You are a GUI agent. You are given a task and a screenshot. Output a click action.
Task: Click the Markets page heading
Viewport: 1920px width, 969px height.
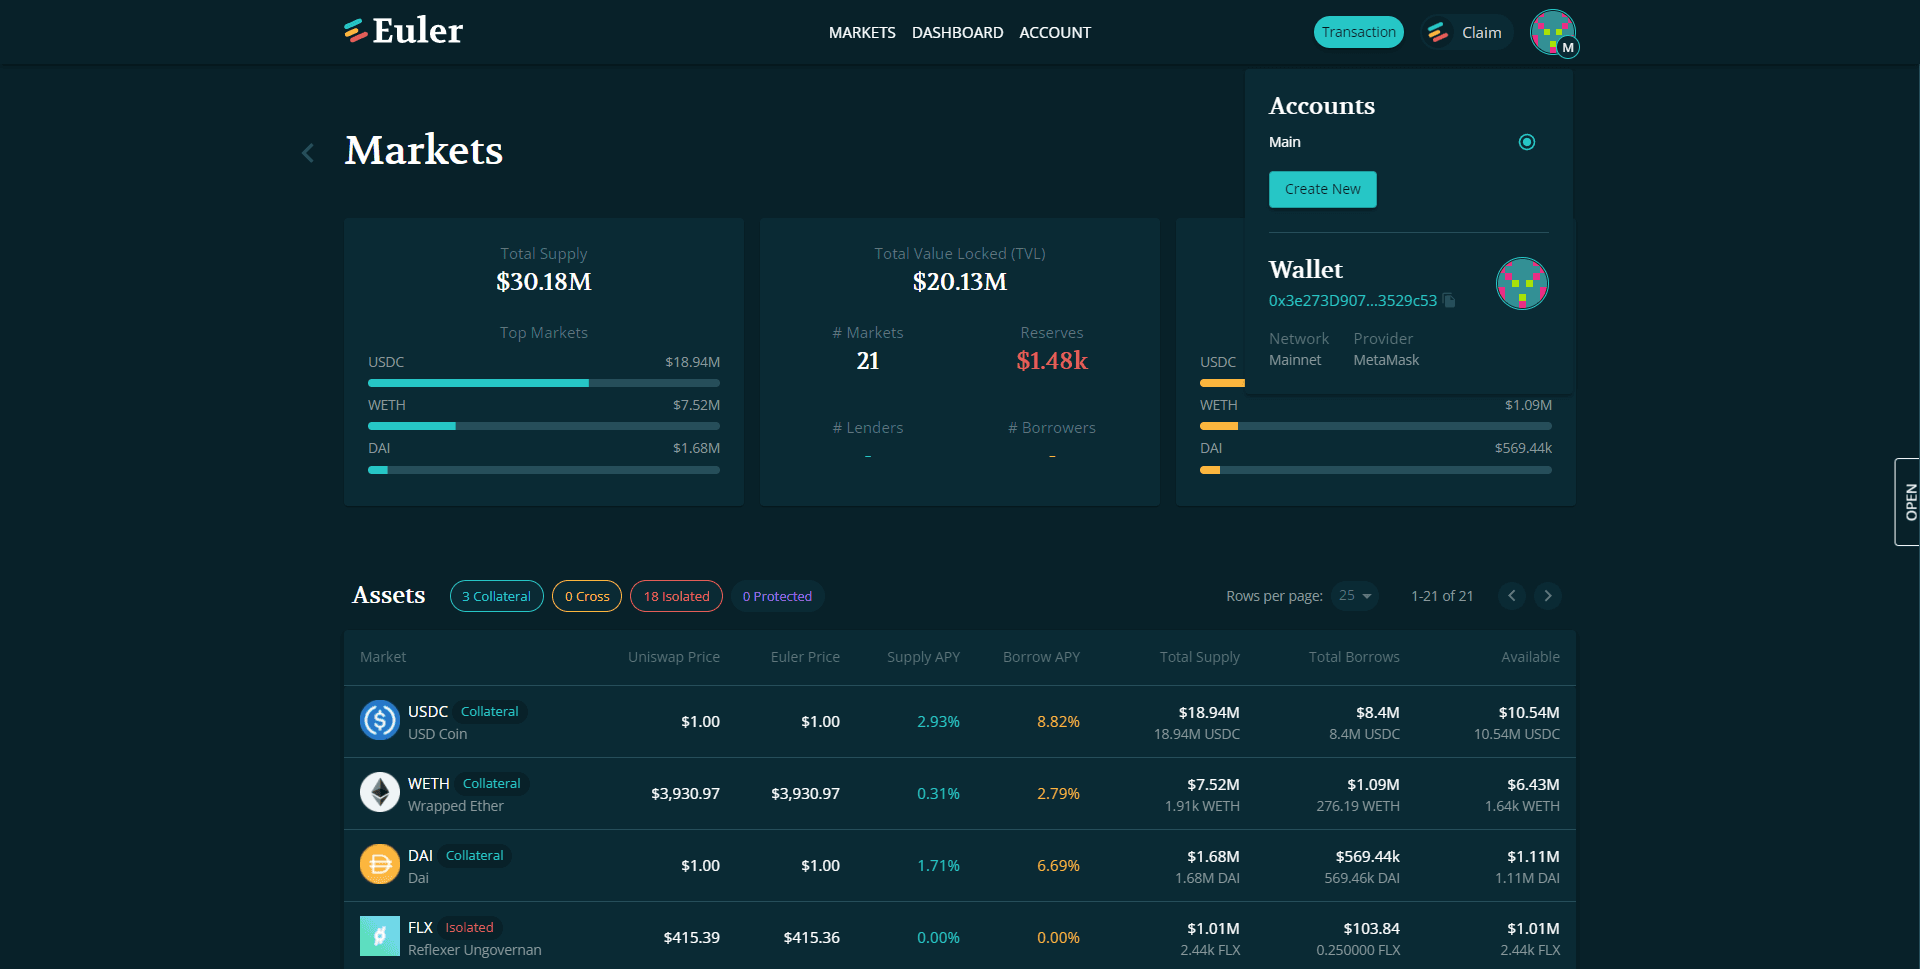(424, 150)
